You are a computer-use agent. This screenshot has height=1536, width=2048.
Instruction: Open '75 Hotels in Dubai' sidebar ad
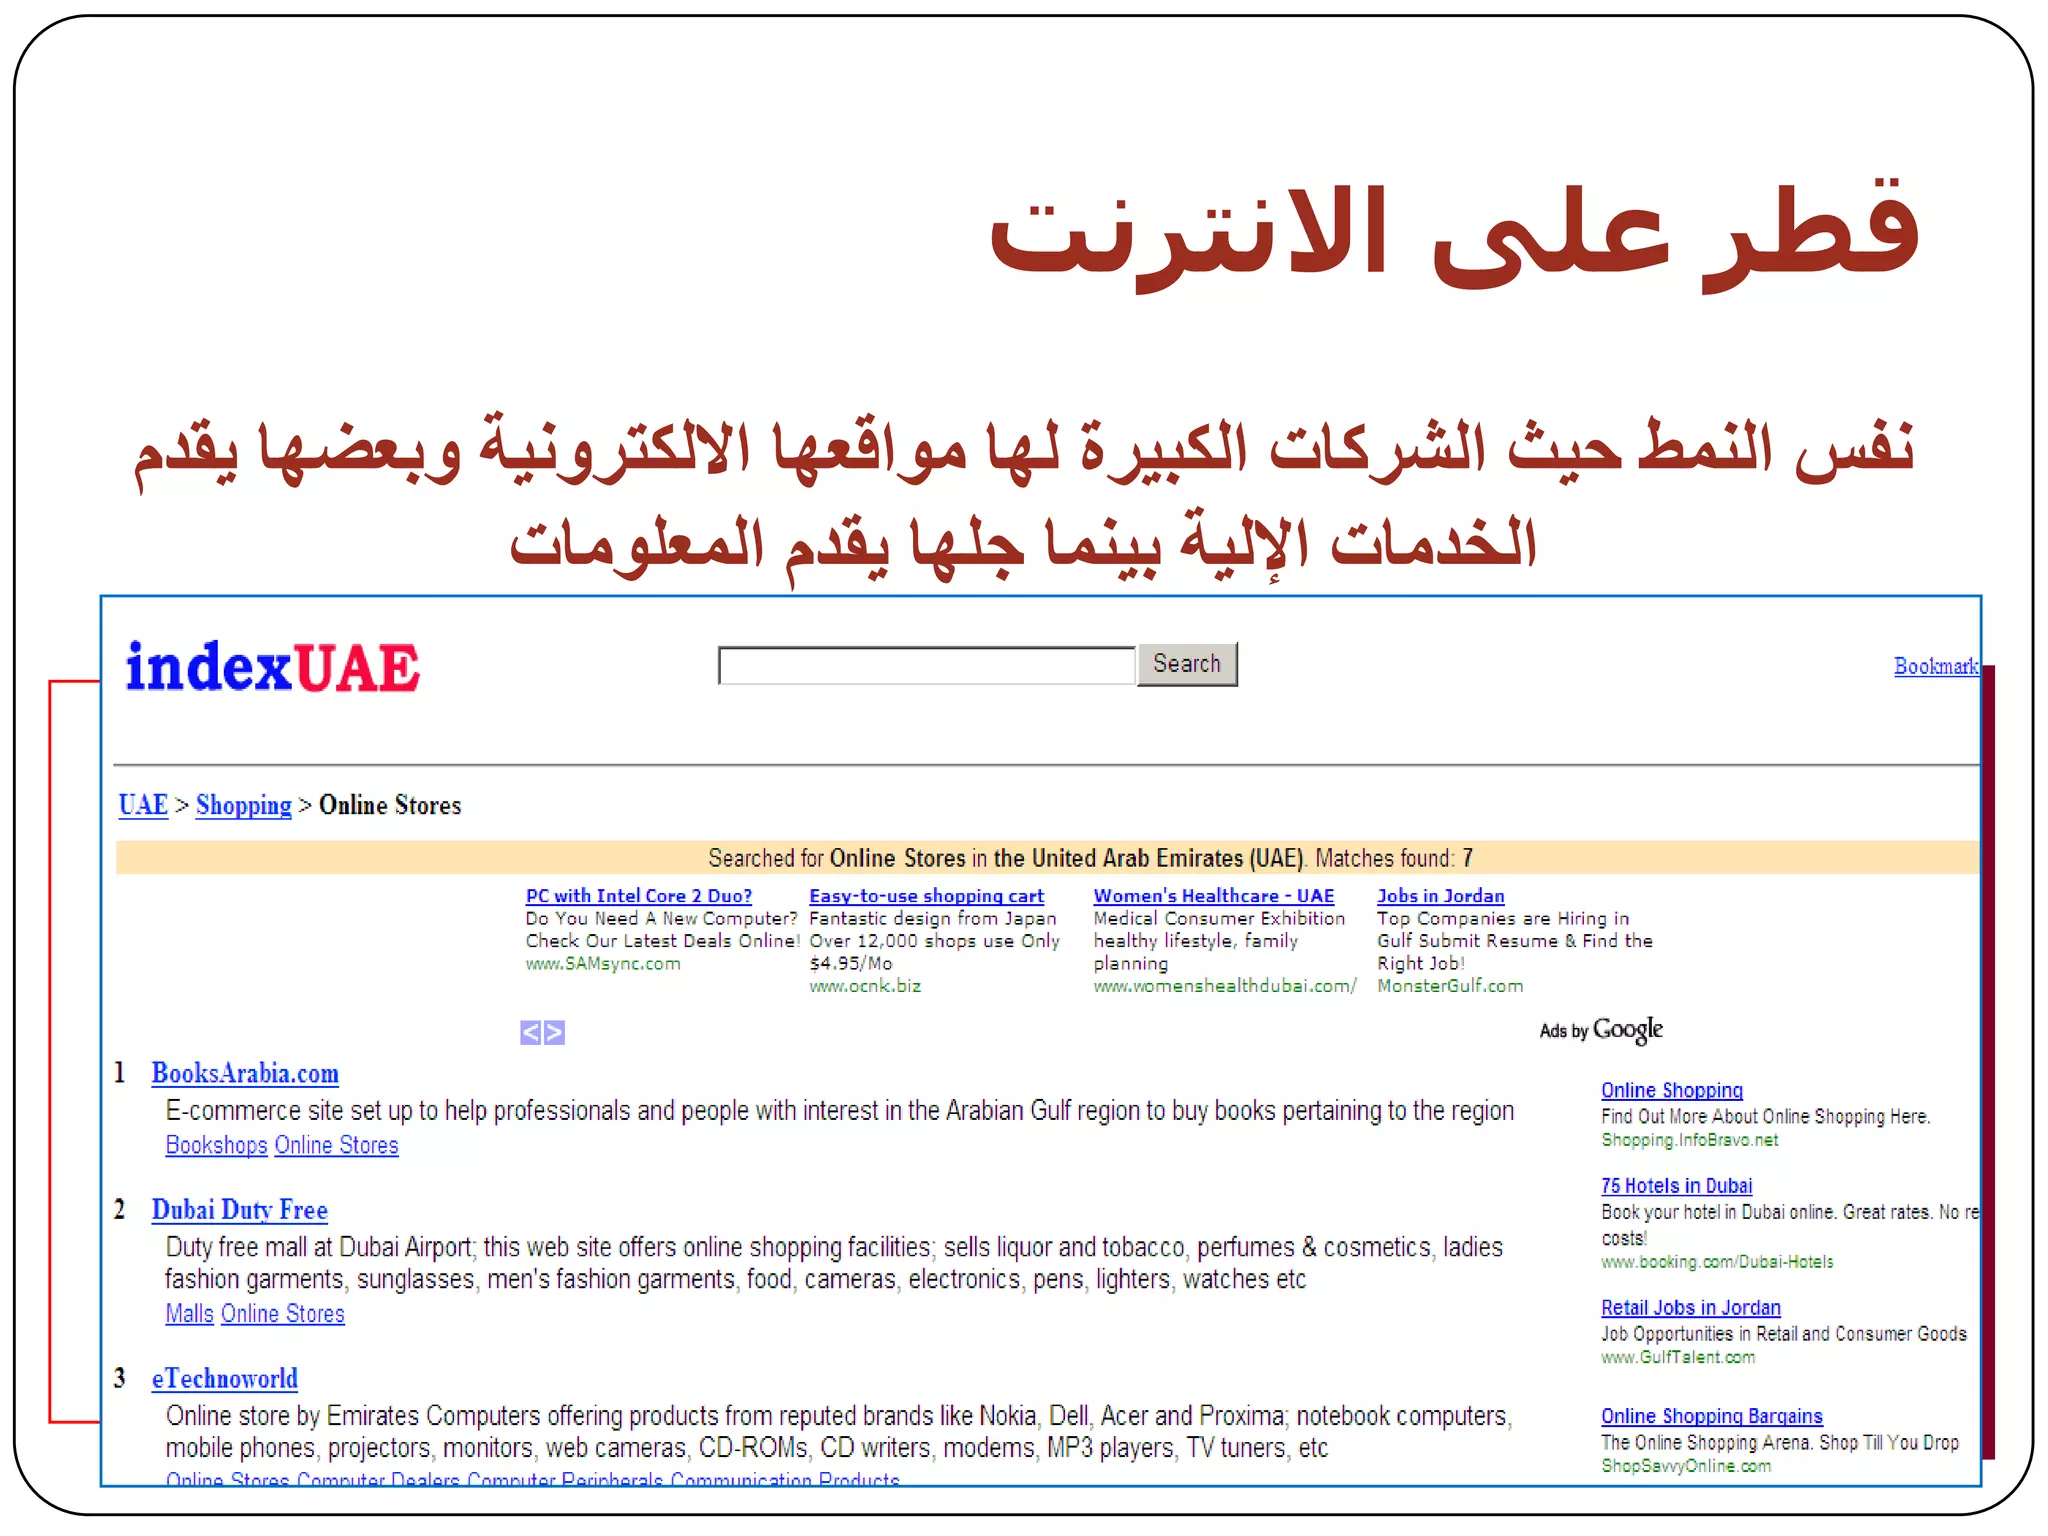(1676, 1186)
